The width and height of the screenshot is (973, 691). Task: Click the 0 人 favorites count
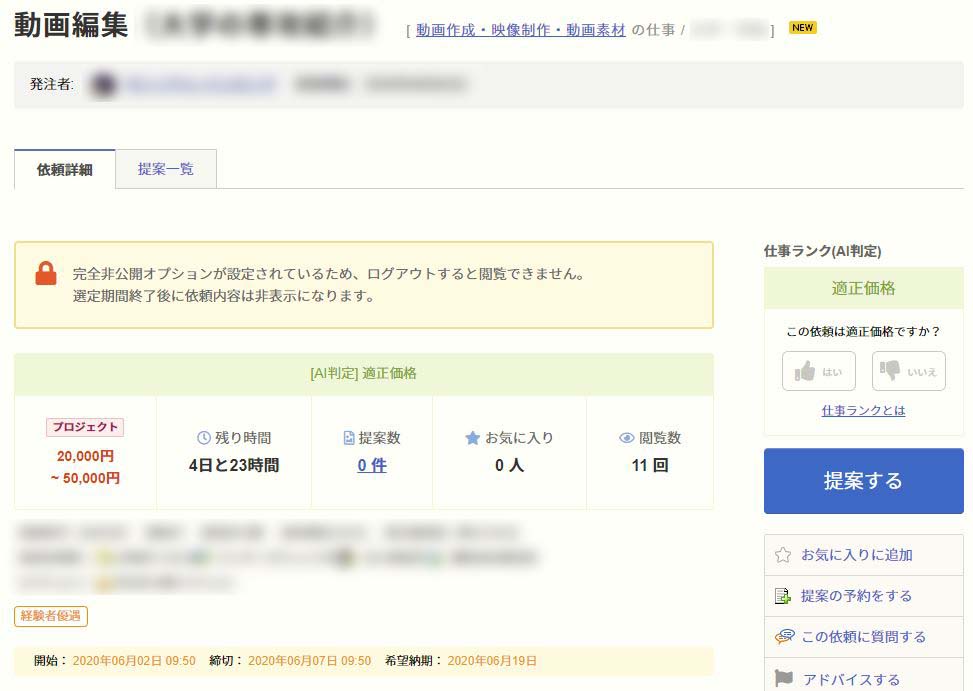click(x=509, y=465)
